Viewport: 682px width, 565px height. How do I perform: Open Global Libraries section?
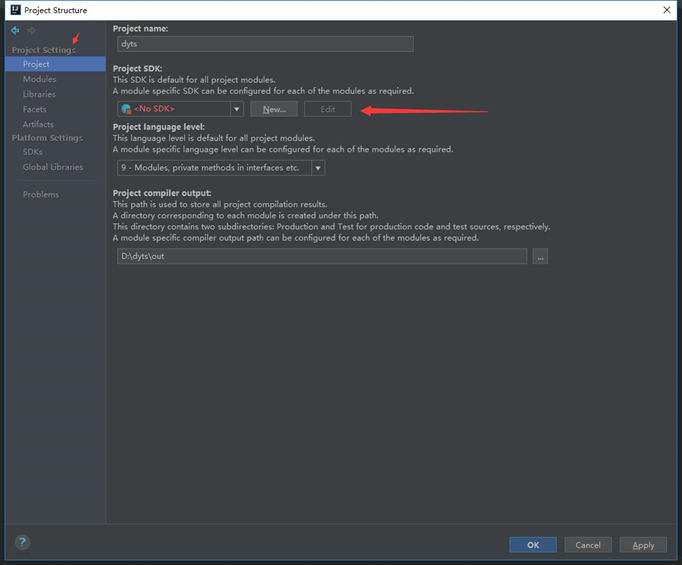pos(53,167)
